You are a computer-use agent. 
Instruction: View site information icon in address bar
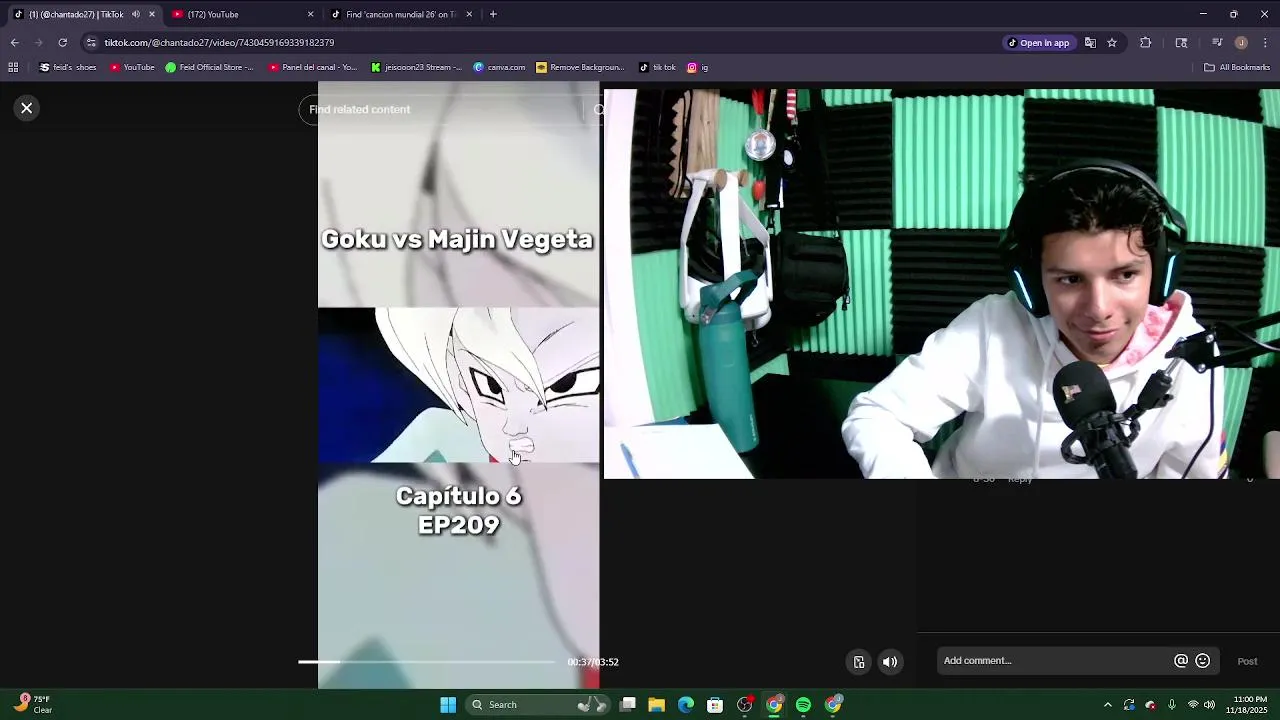[x=91, y=43]
